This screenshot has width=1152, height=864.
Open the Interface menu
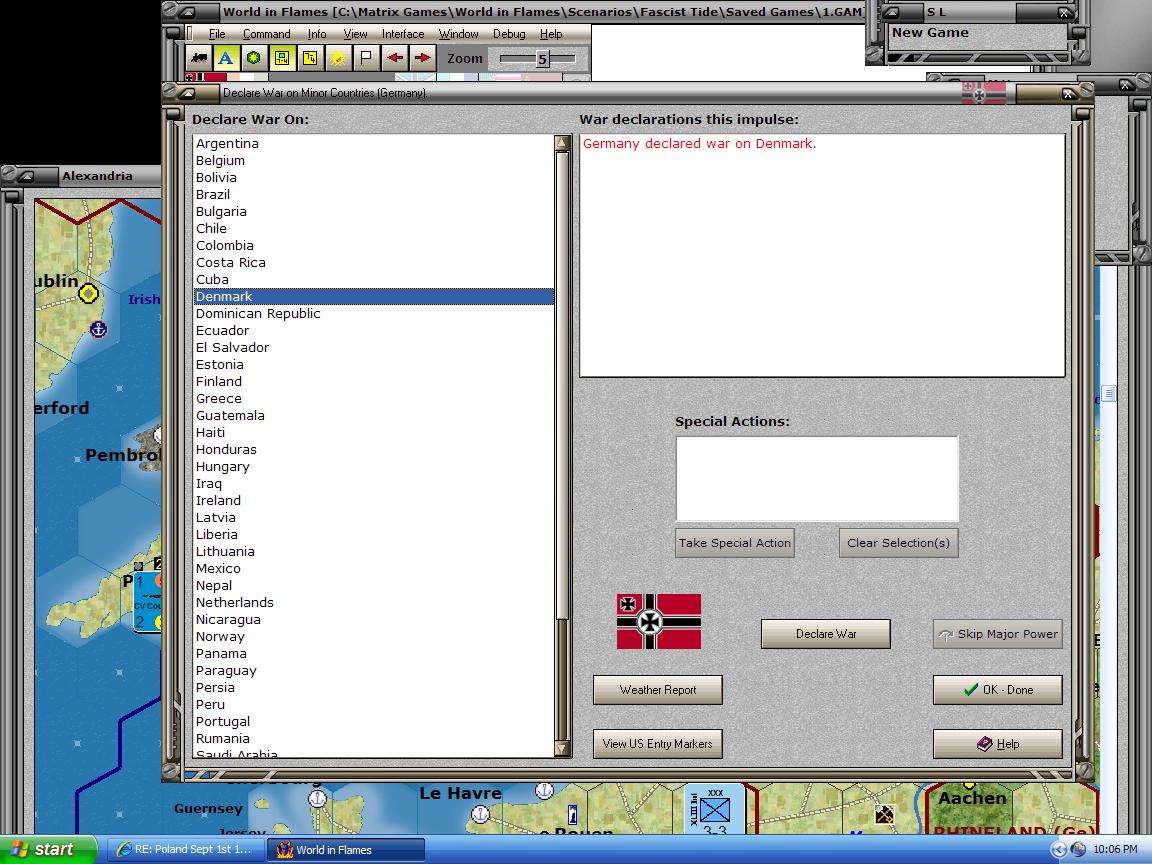pos(403,34)
